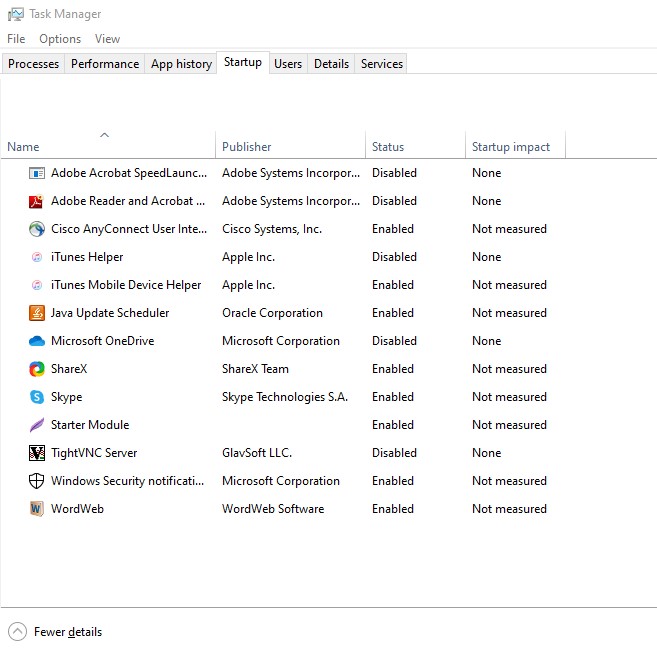The image size is (657, 656).
Task: Switch to the App history tab
Action: [181, 64]
